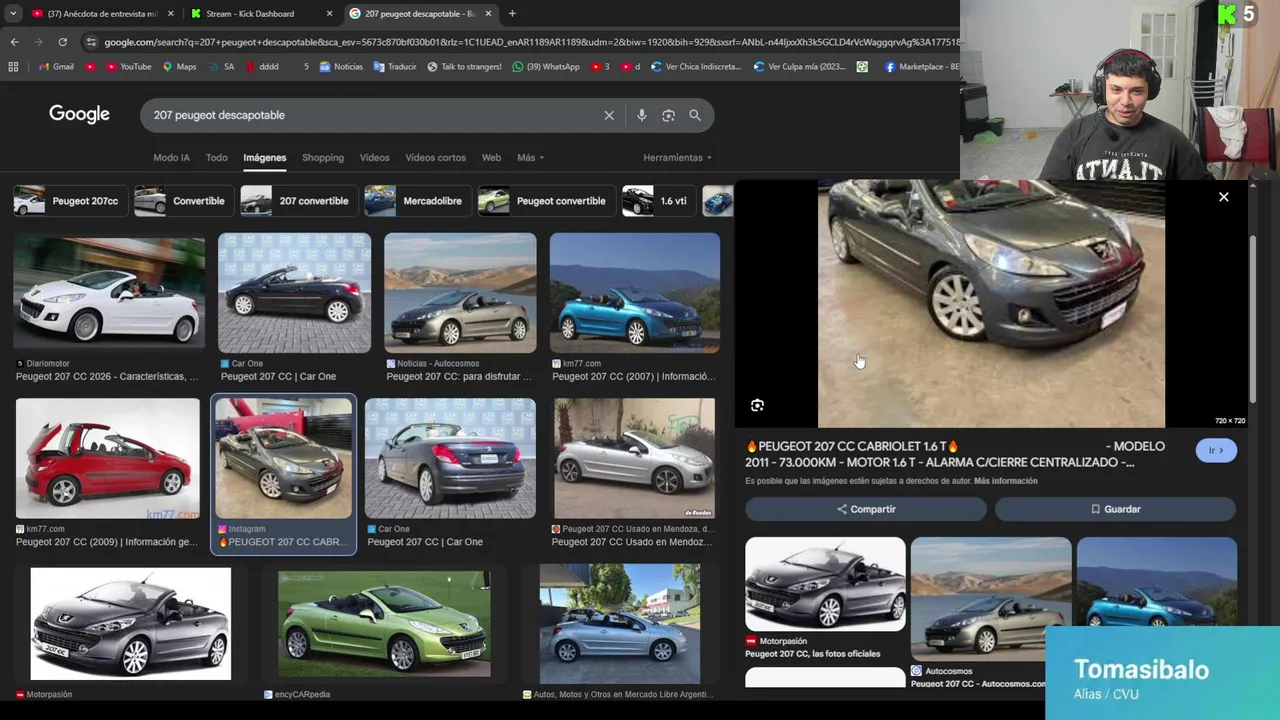Go back with browser back arrow
1280x720 pixels.
[x=14, y=42]
